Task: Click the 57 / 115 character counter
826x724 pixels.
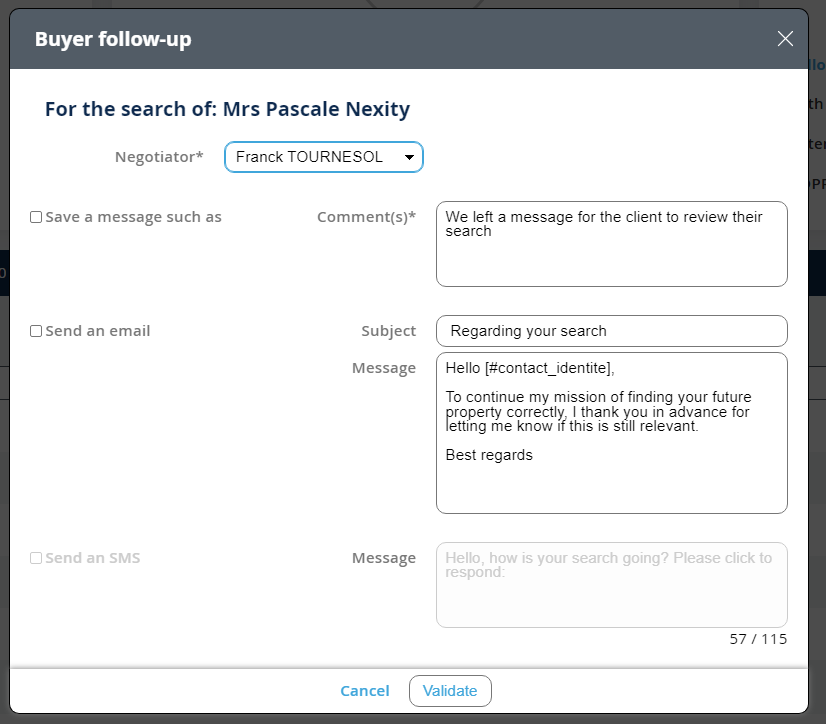Action: coord(758,639)
